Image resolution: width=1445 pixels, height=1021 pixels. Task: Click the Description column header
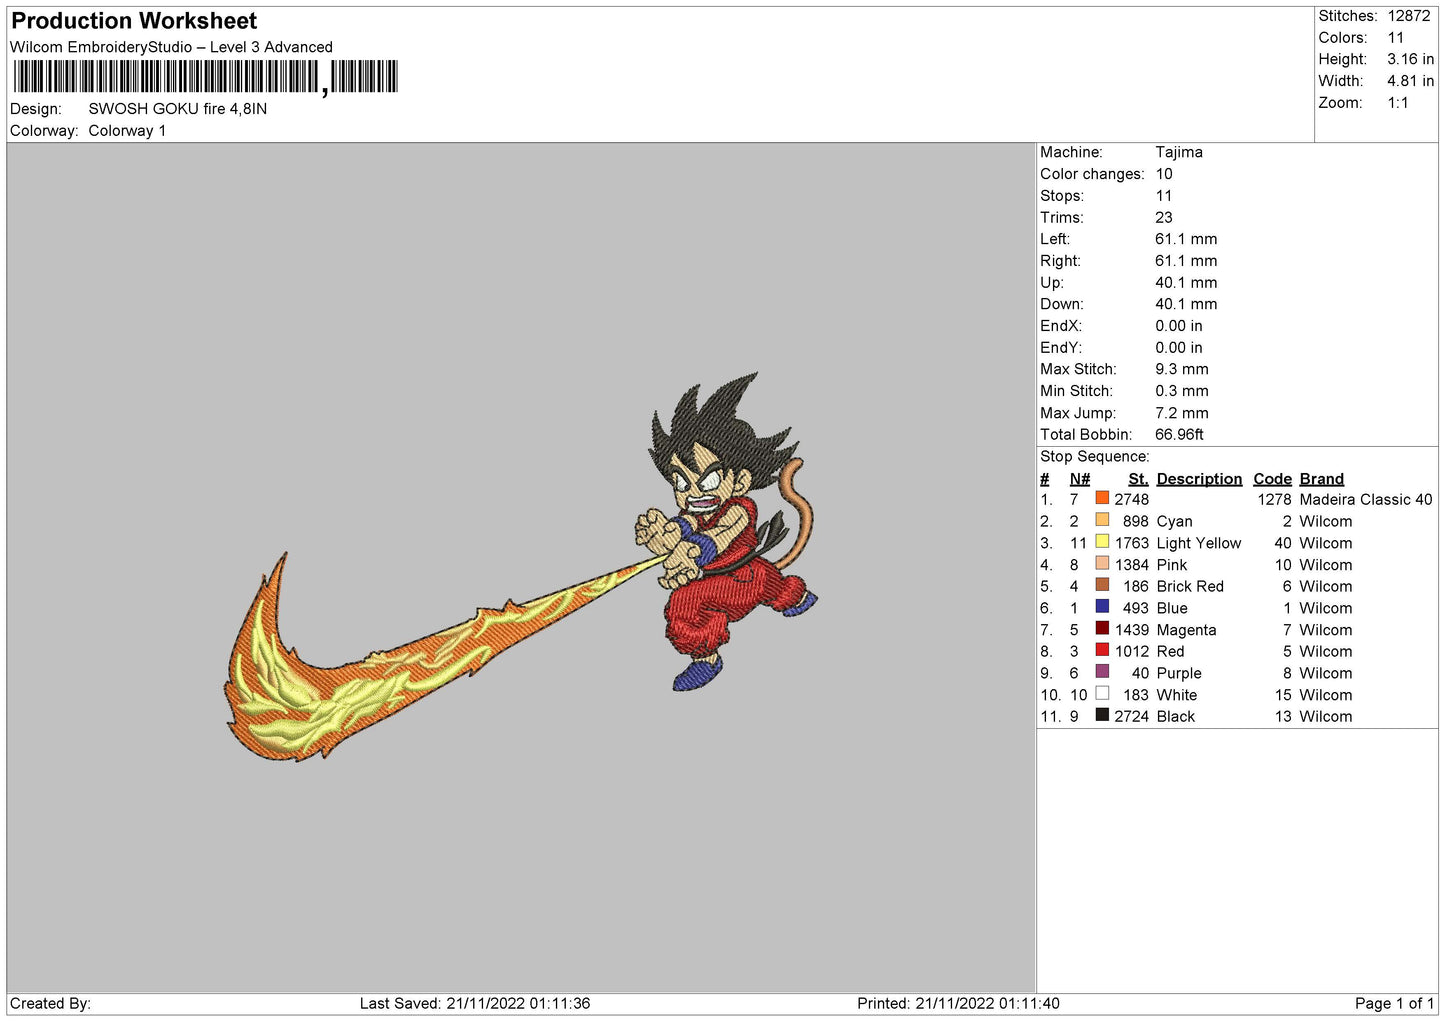(1198, 479)
